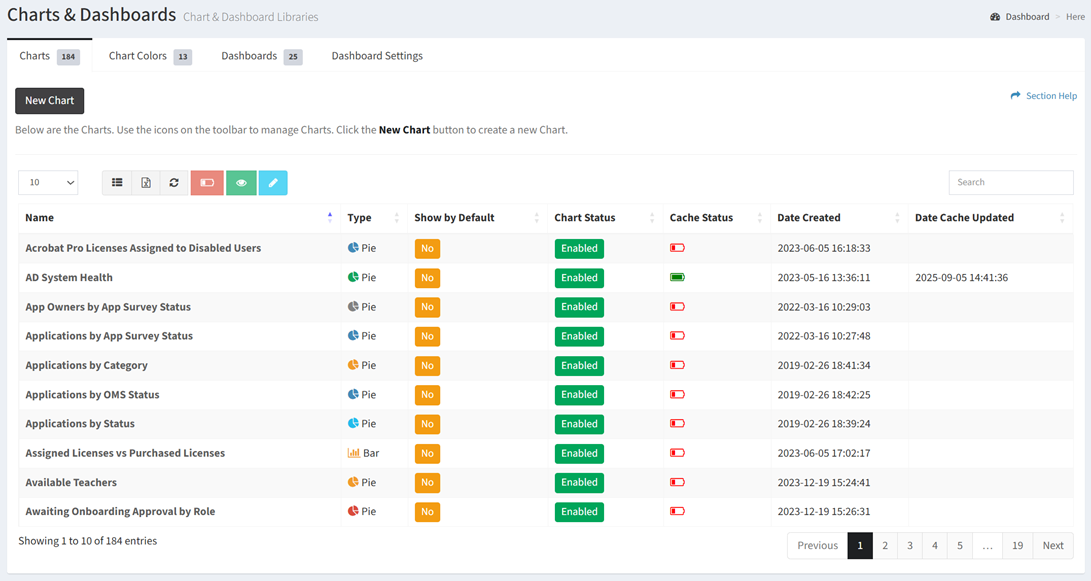The height and width of the screenshot is (581, 1091).
Task: Click red cache icon for Acrobat Pro Licenses row
Action: (x=677, y=248)
